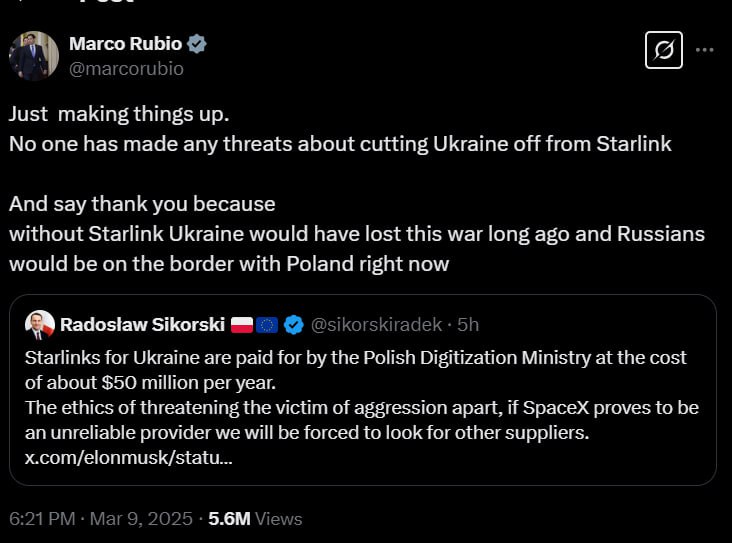The image size is (732, 543).
Task: Open the three-dot more options menu
Action: pos(705,49)
